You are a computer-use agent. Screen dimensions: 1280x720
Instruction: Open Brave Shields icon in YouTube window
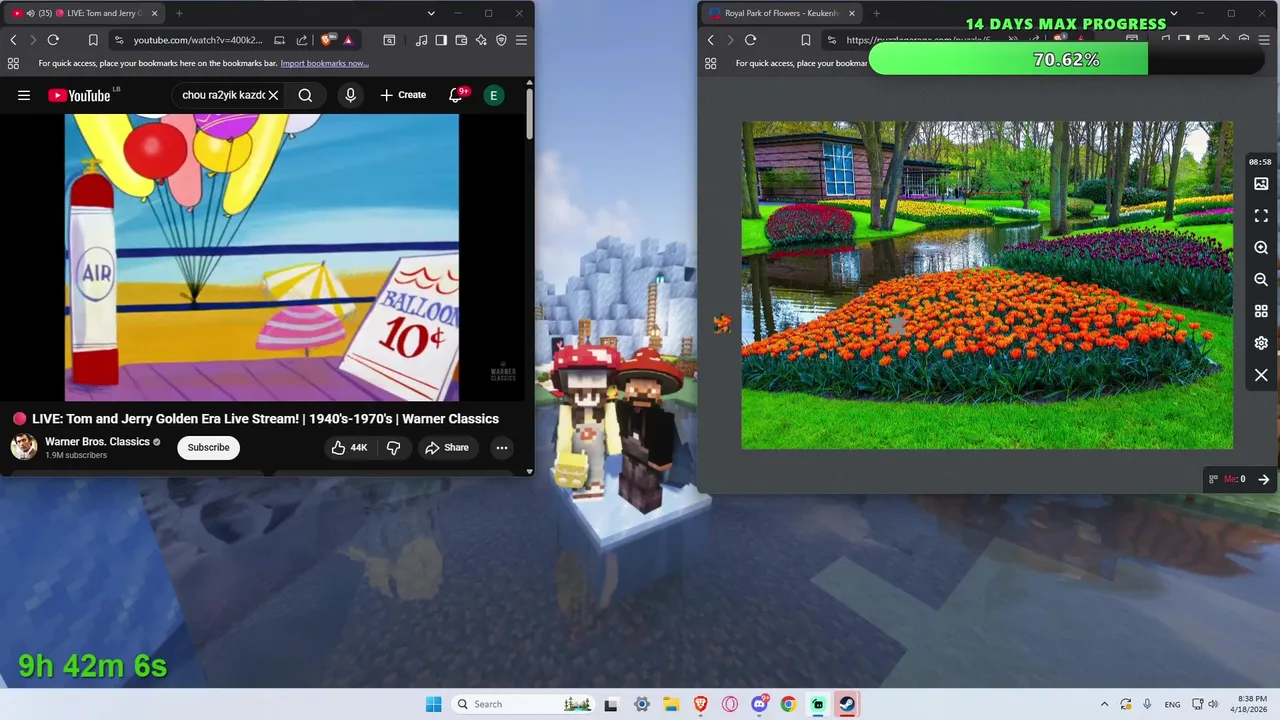[x=328, y=40]
